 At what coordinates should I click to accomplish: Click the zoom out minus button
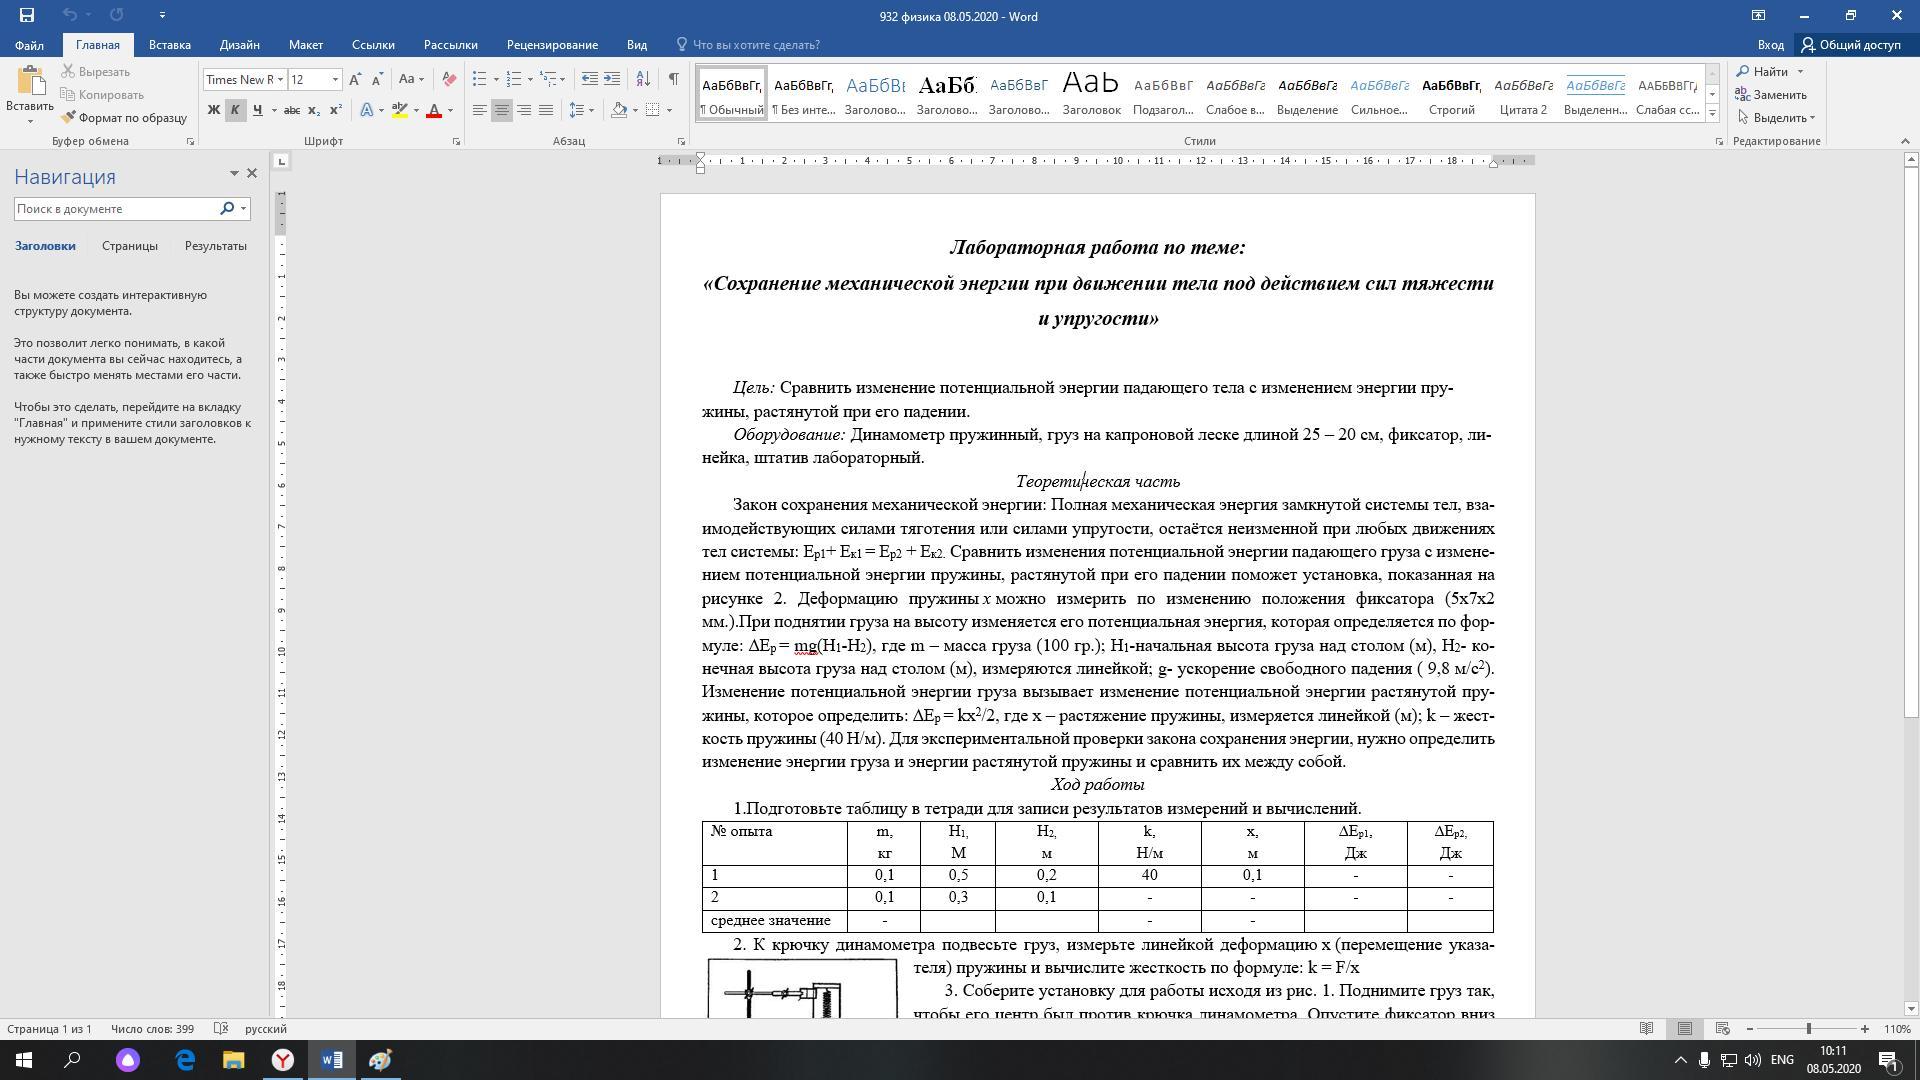coord(1750,1029)
